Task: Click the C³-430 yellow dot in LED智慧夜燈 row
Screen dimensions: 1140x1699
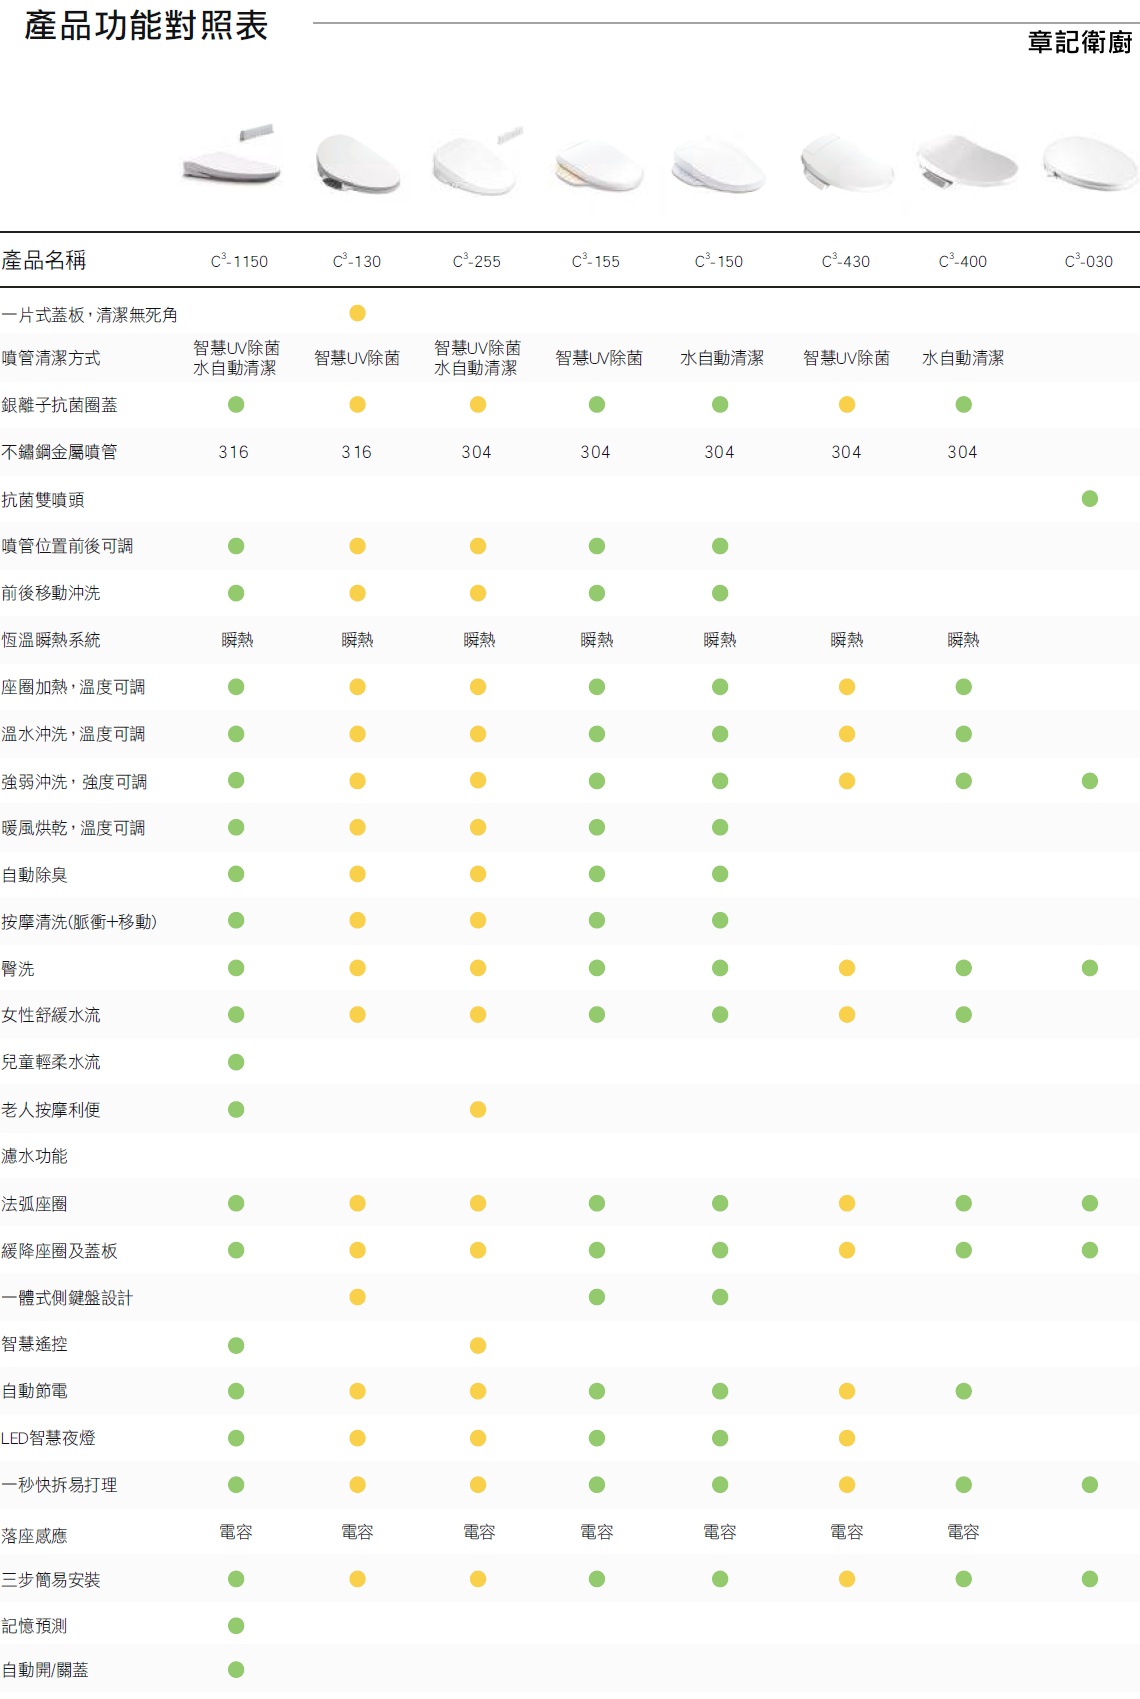Action: 847,1438
